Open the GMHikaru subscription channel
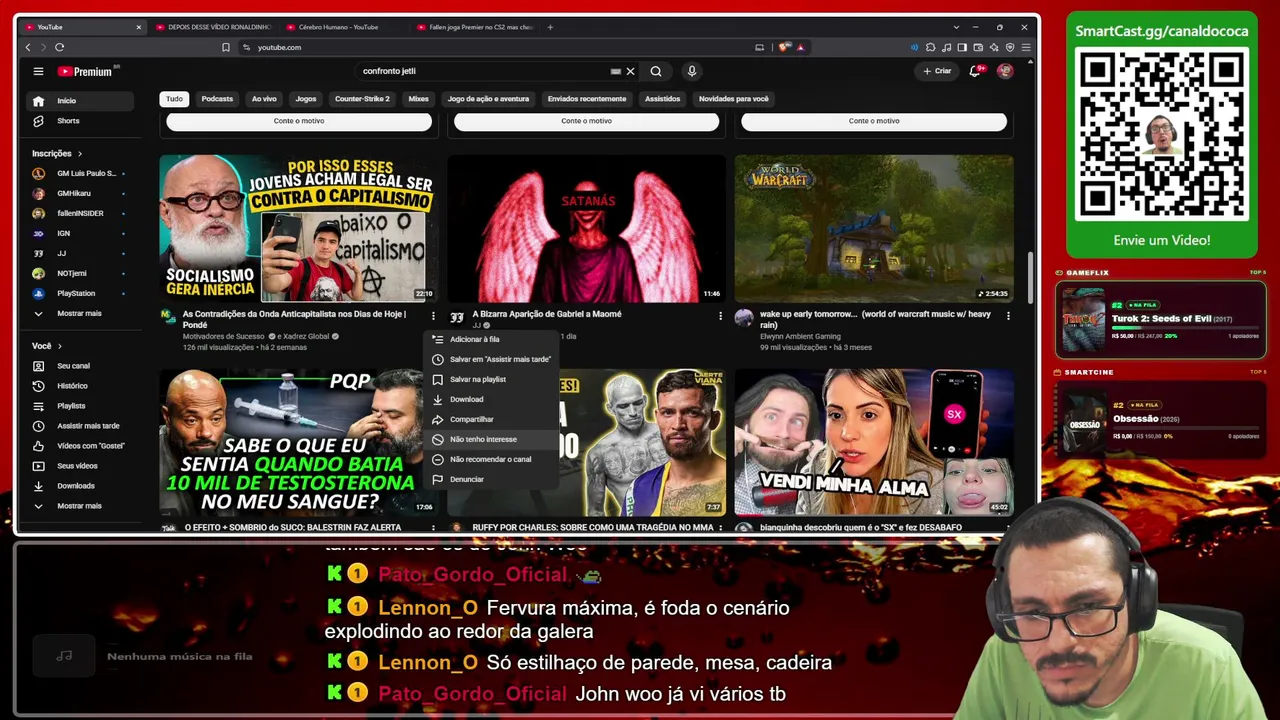 (80, 193)
